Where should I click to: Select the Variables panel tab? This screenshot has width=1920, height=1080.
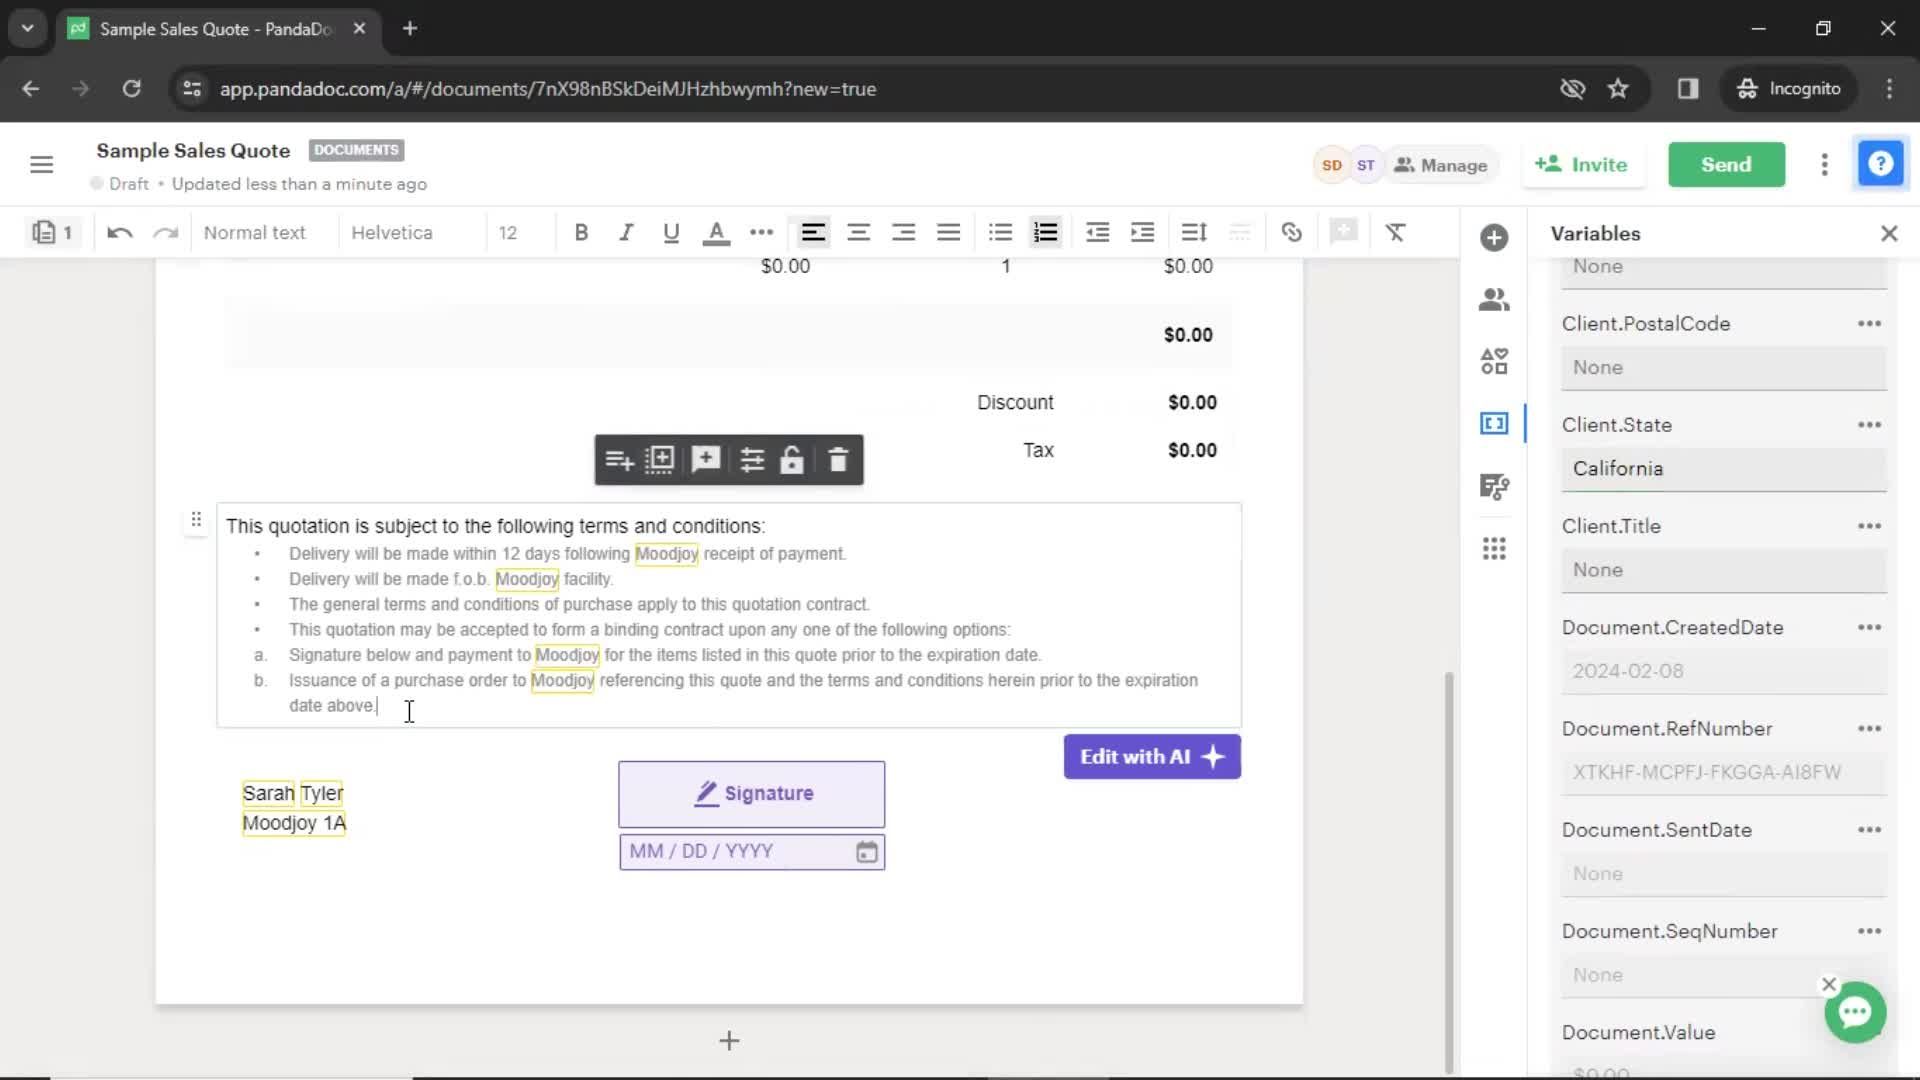tap(1493, 422)
